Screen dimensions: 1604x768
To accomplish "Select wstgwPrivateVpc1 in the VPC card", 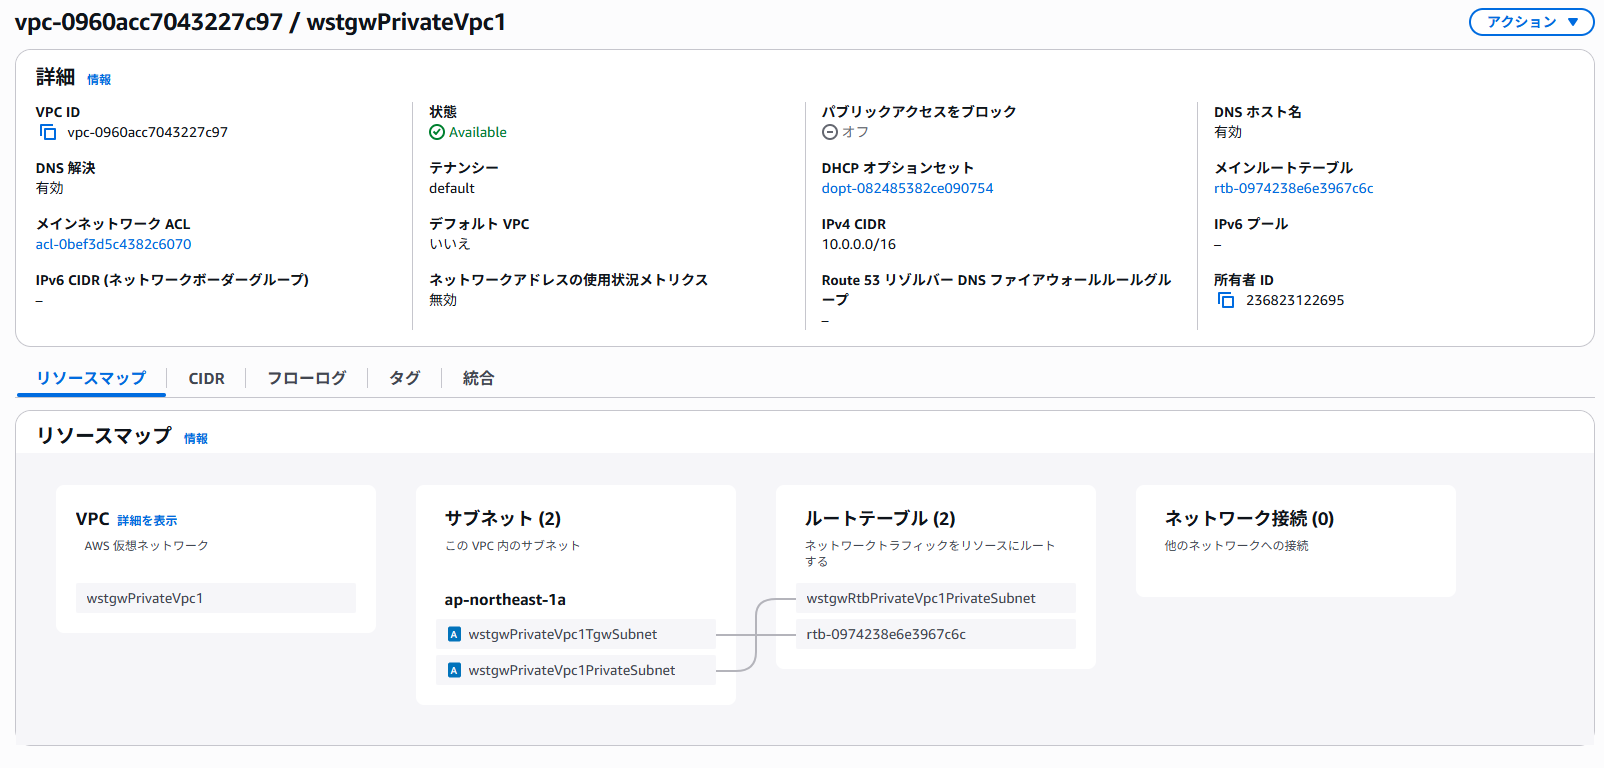I will (x=216, y=598).
